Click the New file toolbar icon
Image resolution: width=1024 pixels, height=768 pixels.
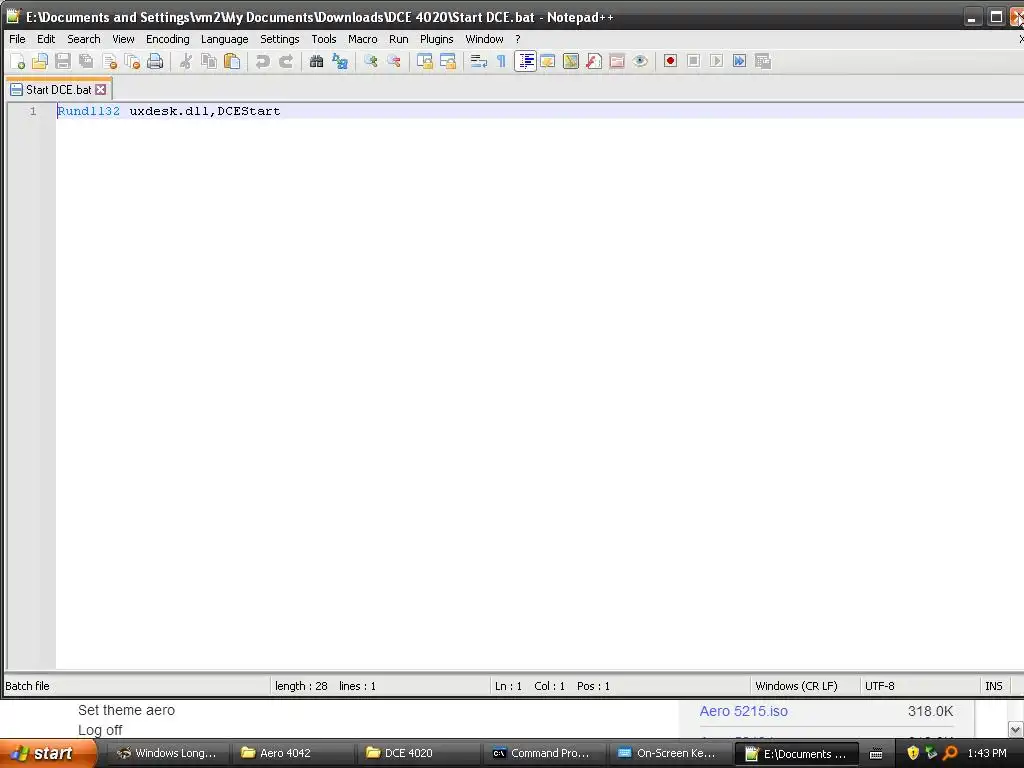pos(18,61)
